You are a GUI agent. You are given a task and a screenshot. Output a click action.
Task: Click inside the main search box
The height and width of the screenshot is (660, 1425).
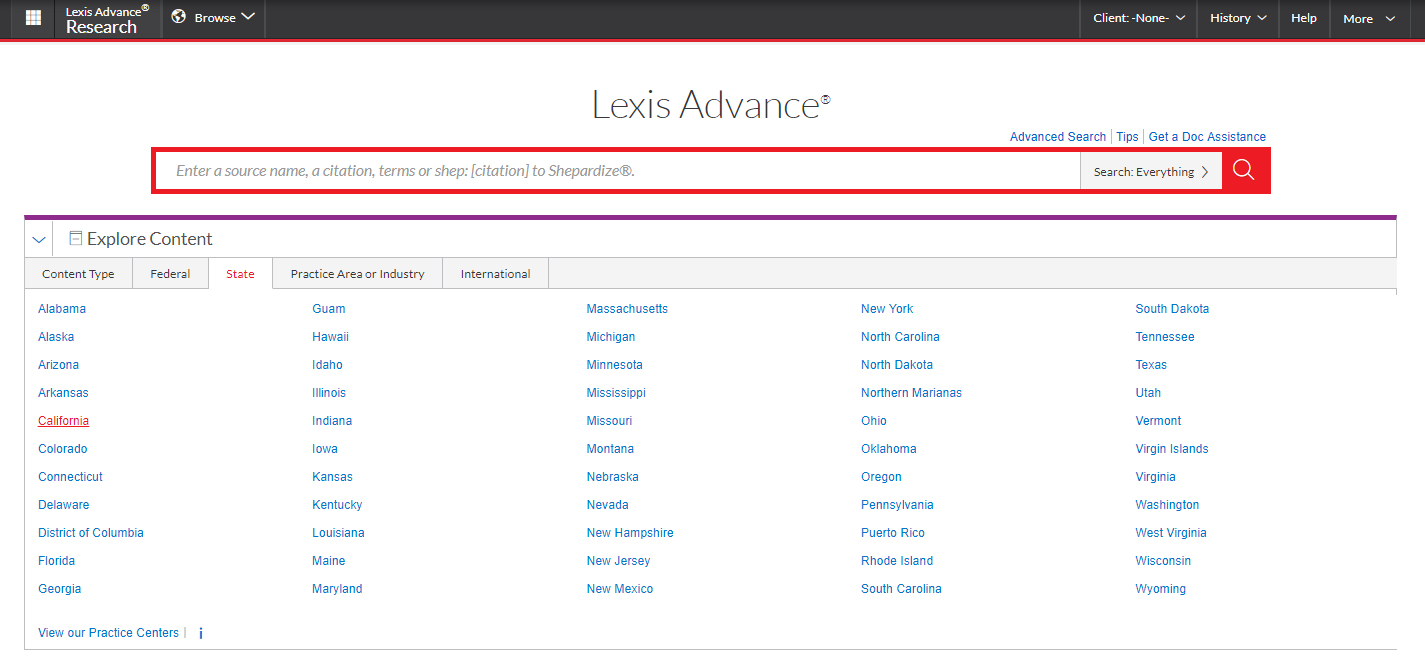617,171
